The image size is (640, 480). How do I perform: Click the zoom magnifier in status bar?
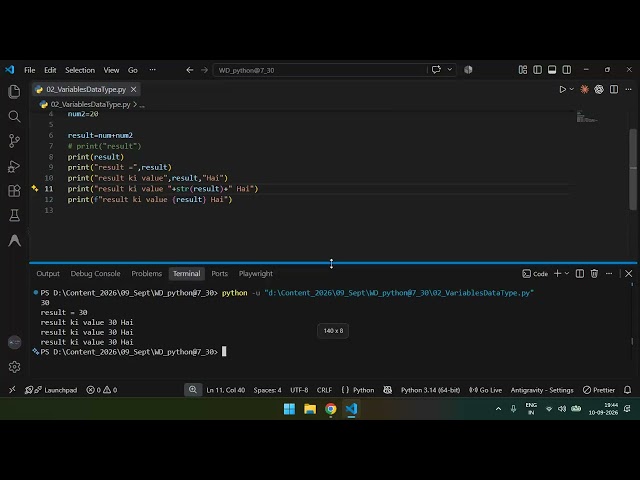pos(193,390)
